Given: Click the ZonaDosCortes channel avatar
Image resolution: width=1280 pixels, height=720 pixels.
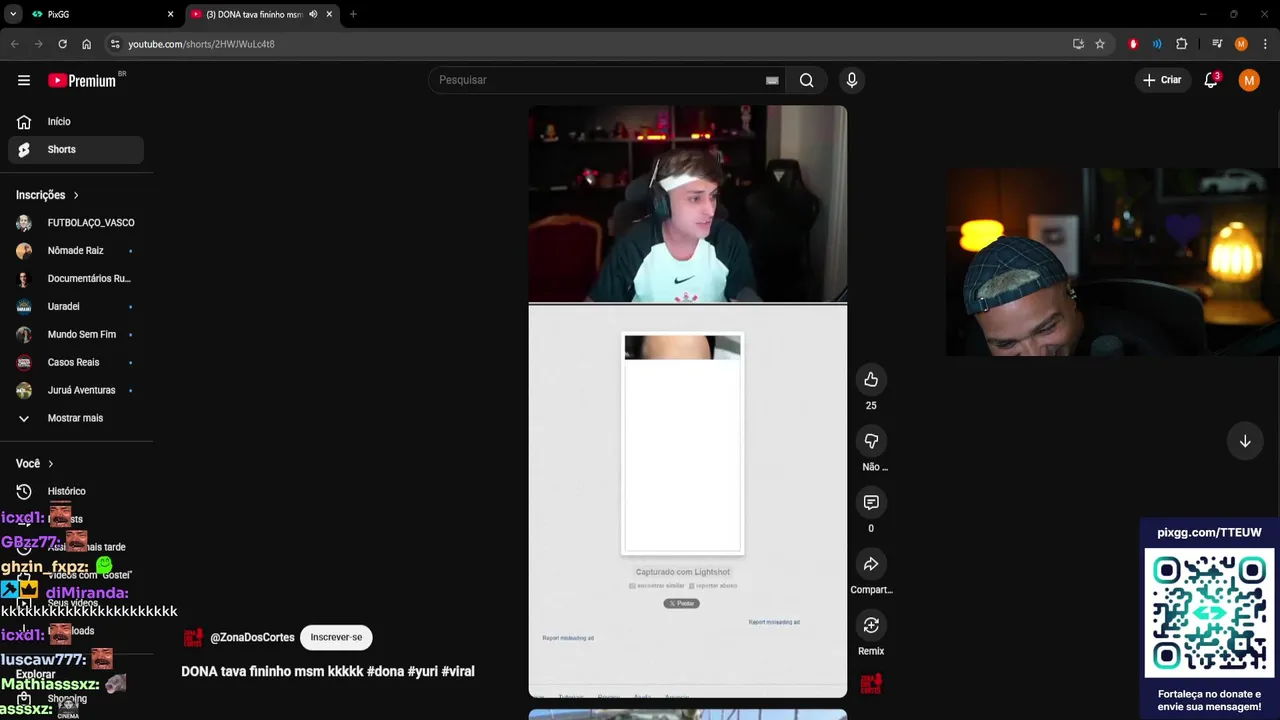Looking at the screenshot, I should (x=193, y=637).
